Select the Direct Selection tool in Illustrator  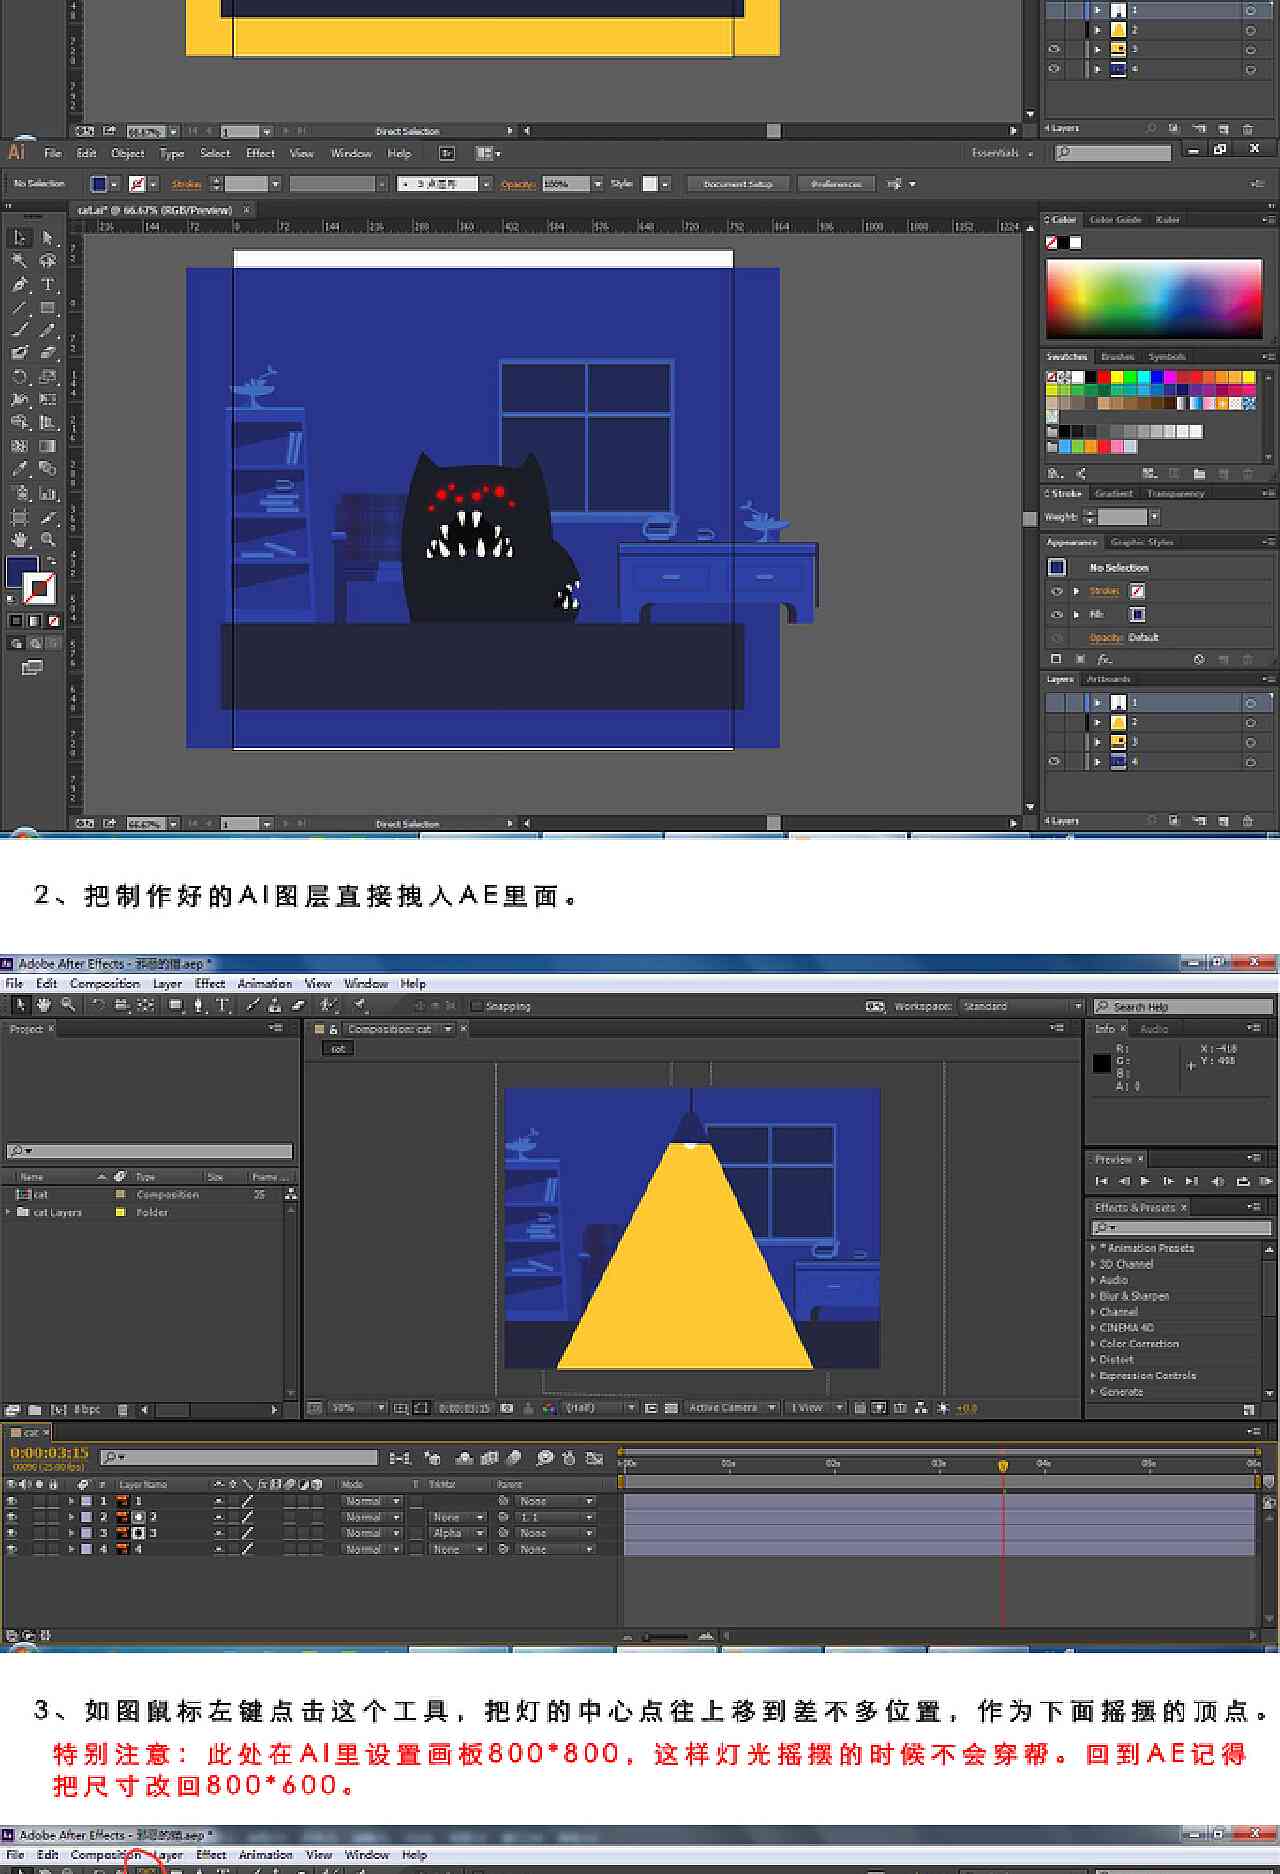(x=47, y=238)
